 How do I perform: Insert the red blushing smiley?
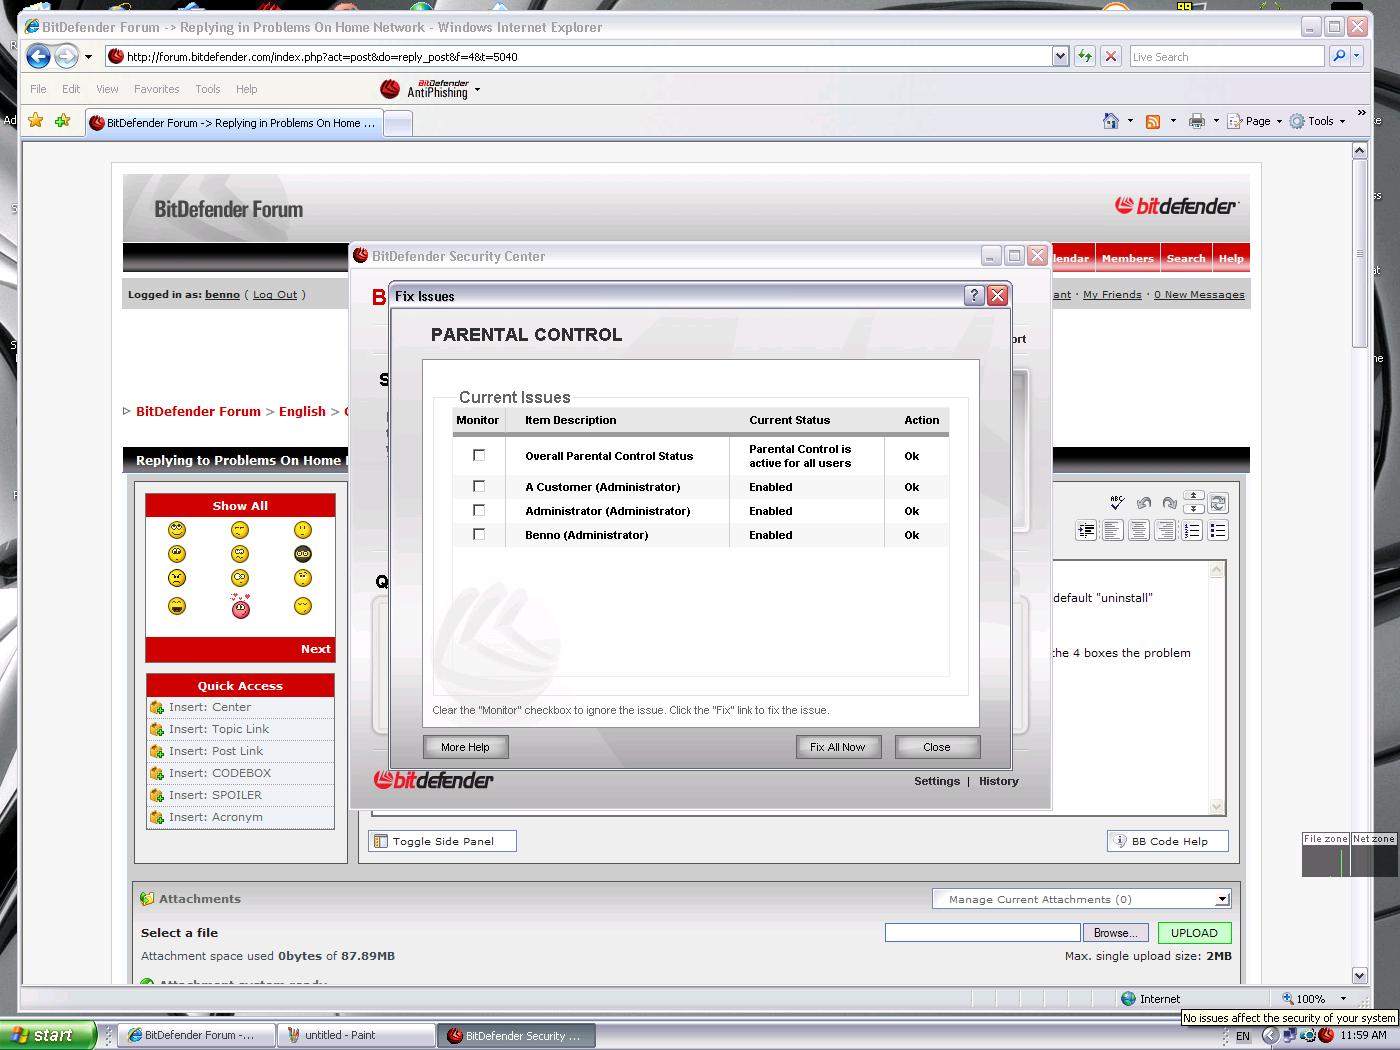coord(240,606)
